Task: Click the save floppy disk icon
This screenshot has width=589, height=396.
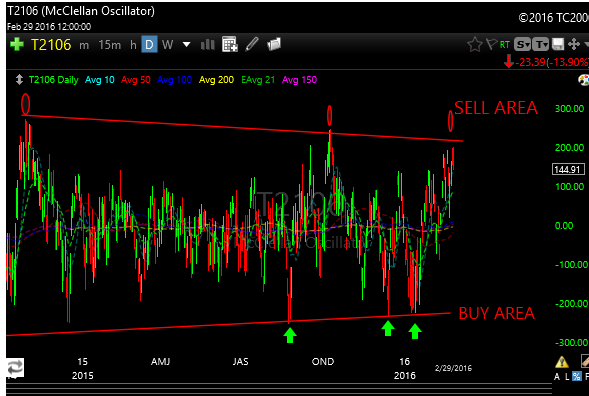Action: click(x=558, y=44)
